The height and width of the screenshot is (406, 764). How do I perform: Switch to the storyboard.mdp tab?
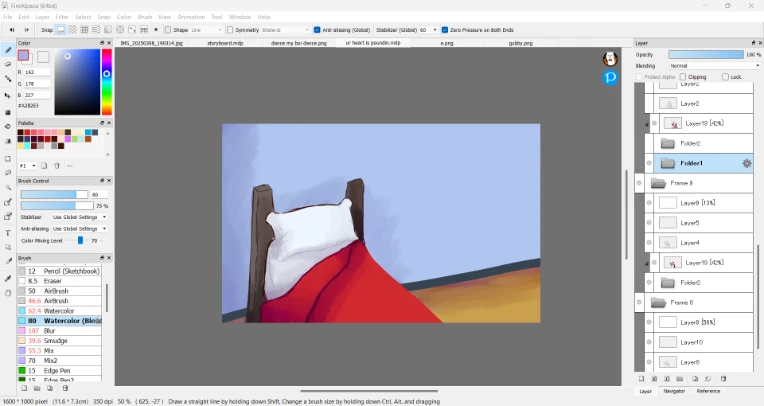[x=225, y=43]
